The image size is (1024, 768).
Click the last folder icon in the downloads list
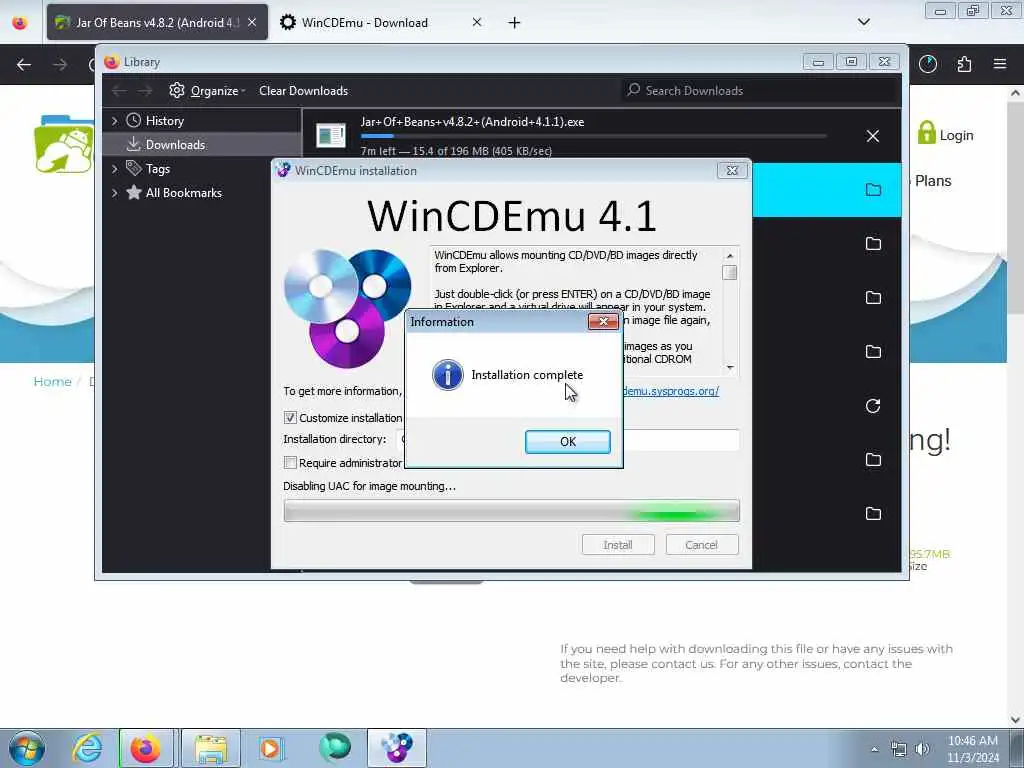tap(873, 513)
